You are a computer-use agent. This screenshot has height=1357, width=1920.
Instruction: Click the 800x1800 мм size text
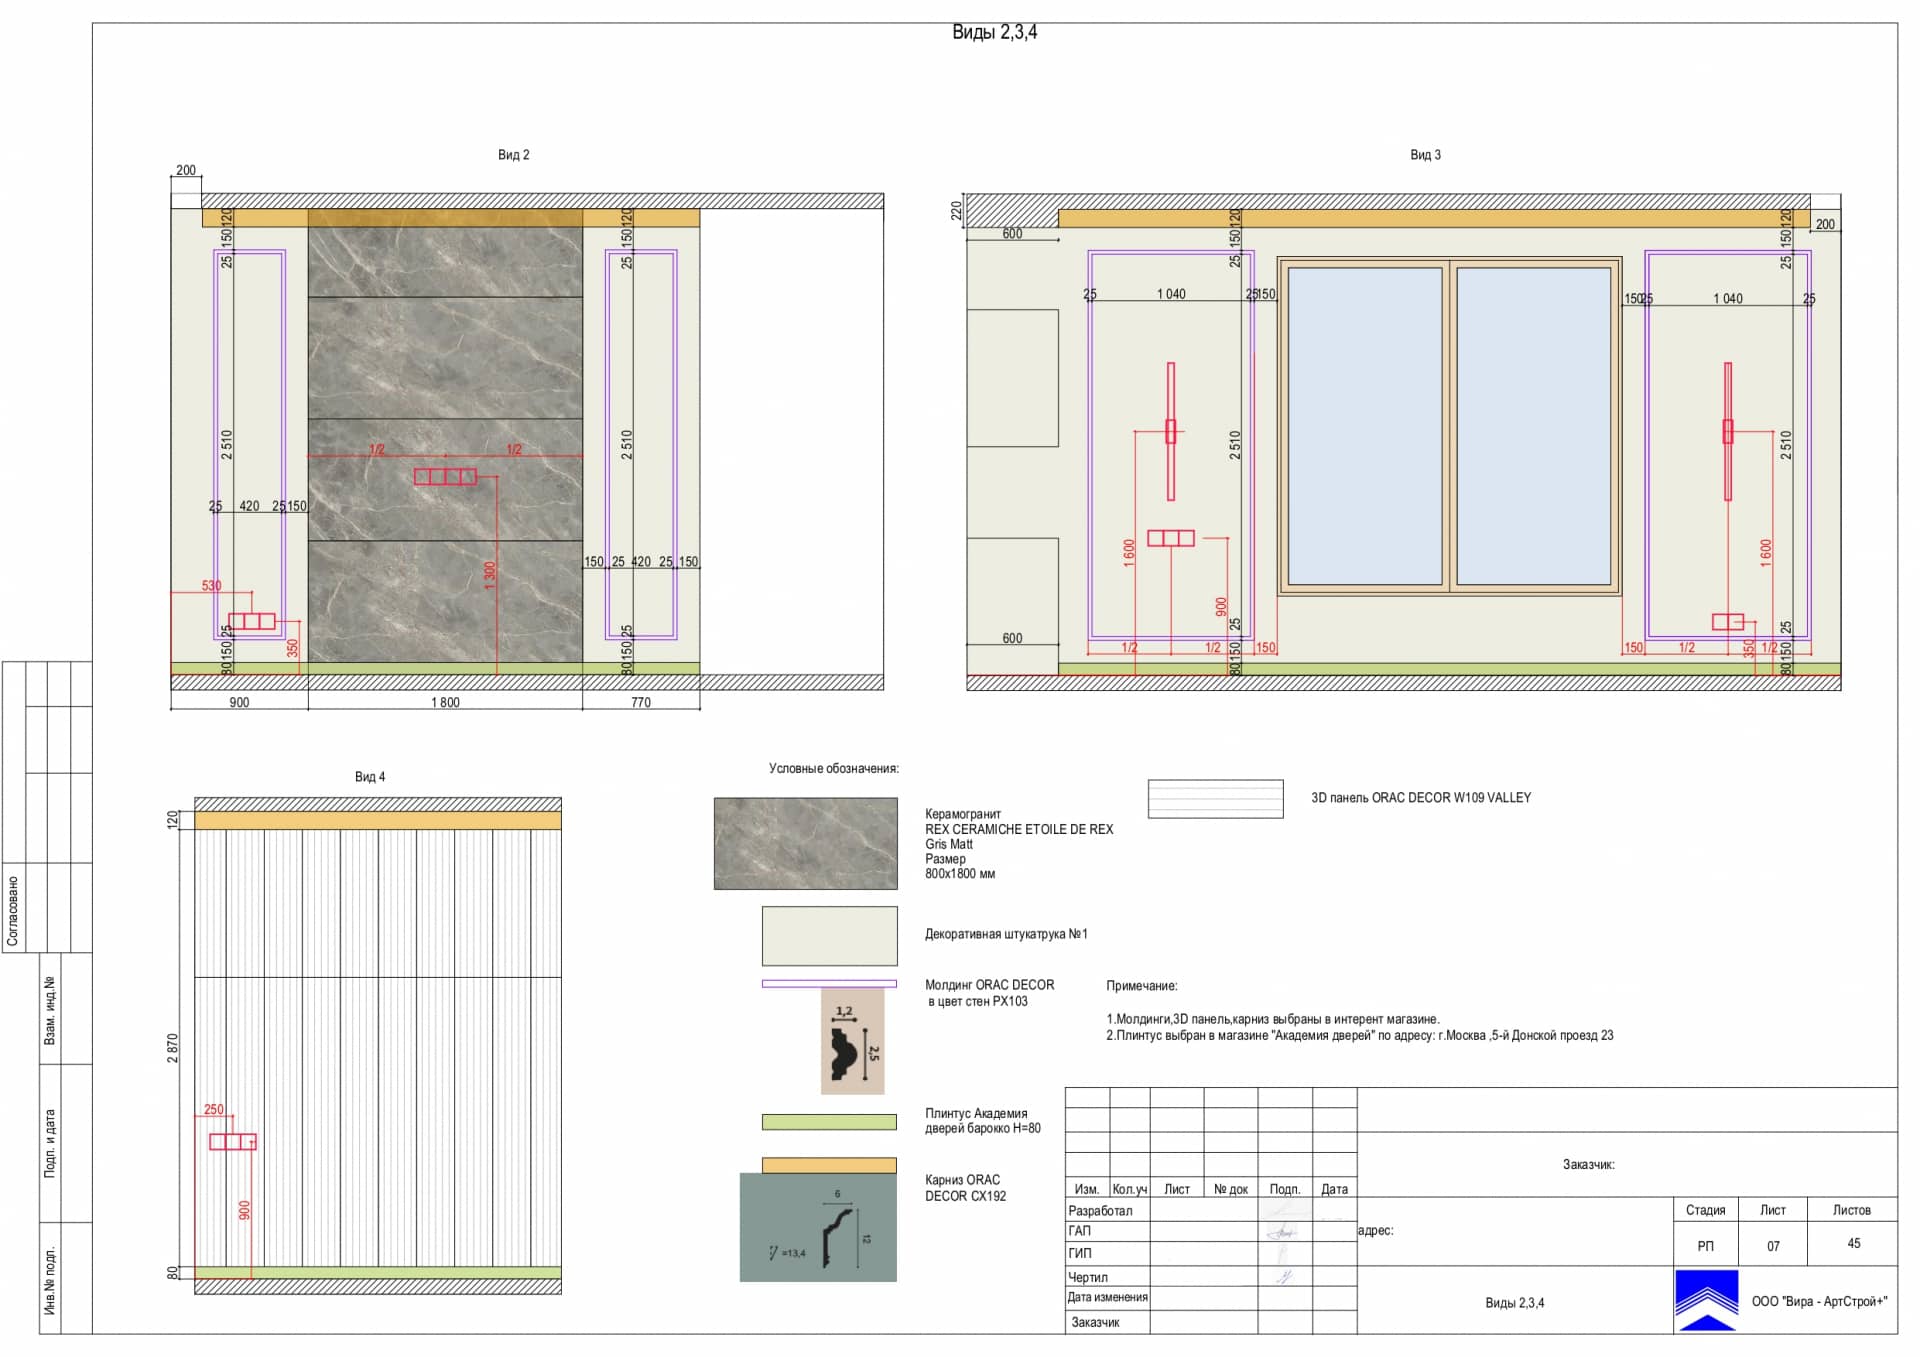(x=960, y=874)
